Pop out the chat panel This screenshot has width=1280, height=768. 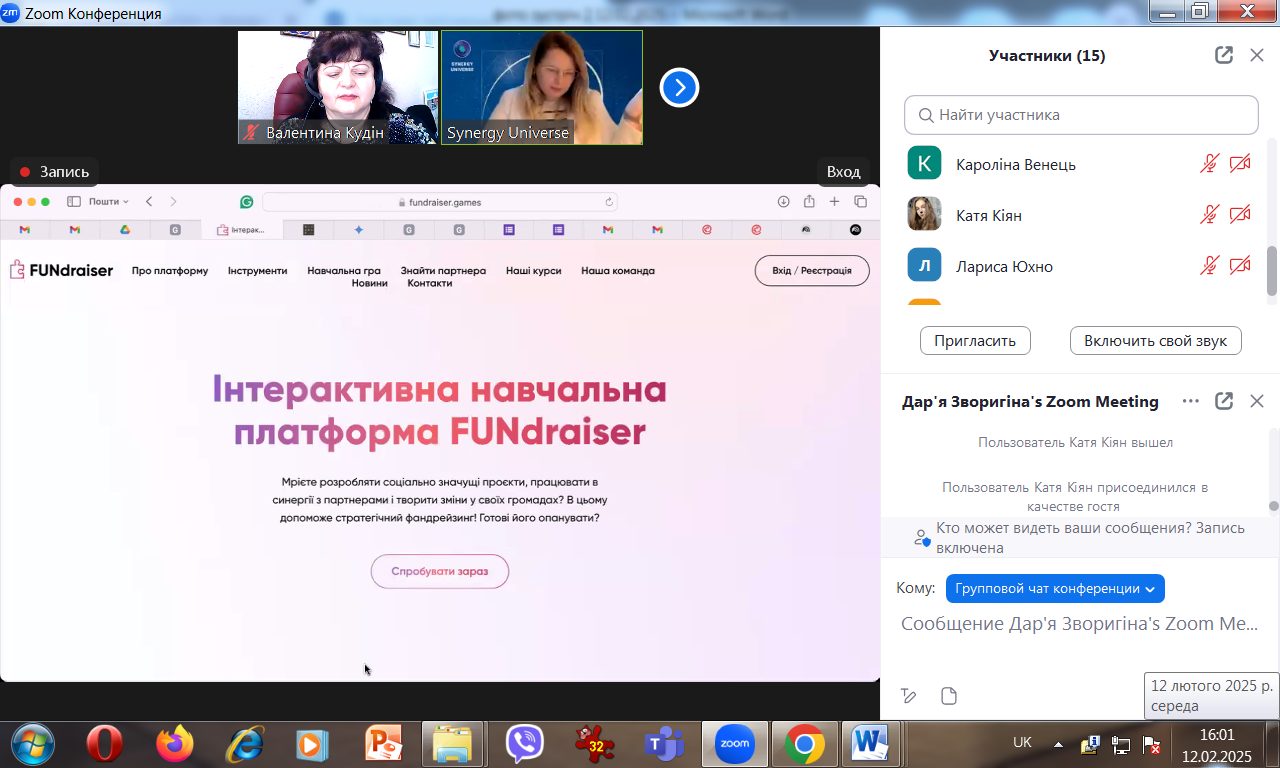coord(1224,401)
